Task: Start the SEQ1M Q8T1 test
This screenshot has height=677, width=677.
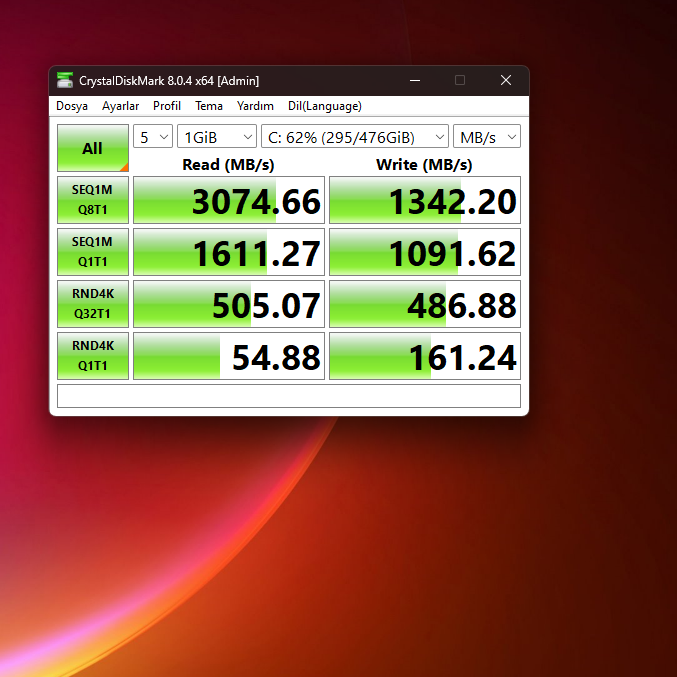Action: pos(93,200)
